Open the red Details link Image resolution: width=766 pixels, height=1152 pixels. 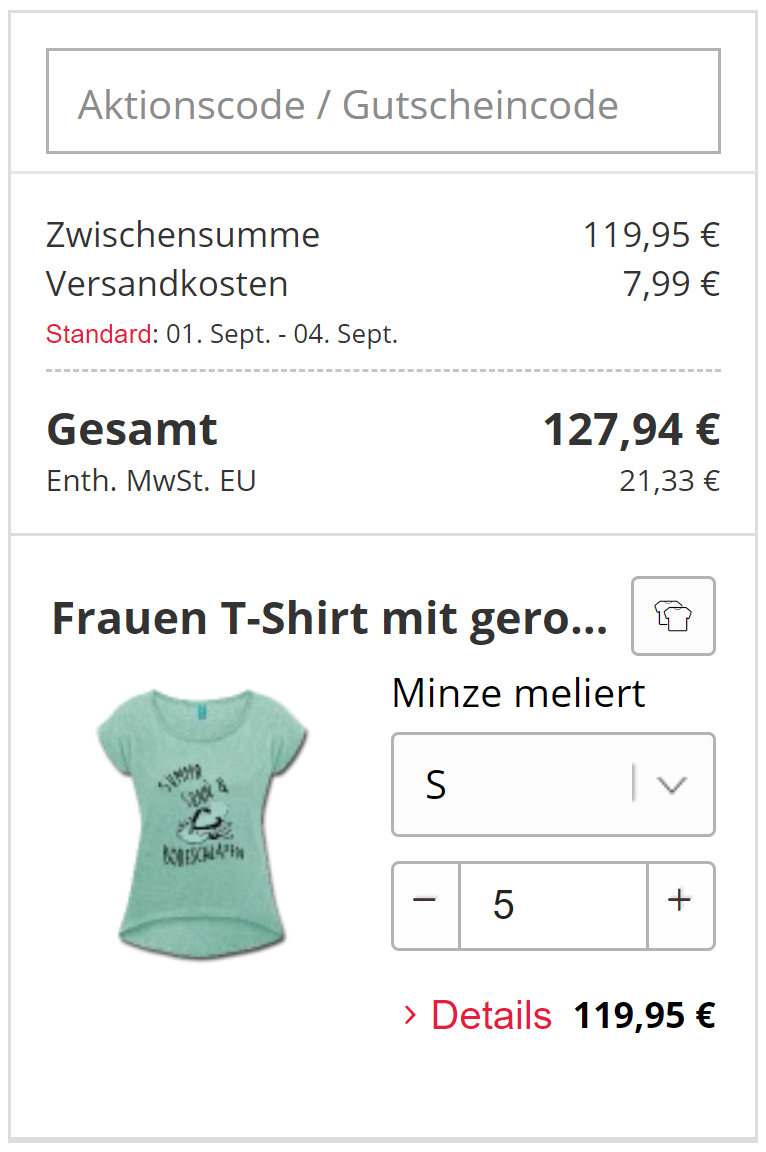point(491,1016)
